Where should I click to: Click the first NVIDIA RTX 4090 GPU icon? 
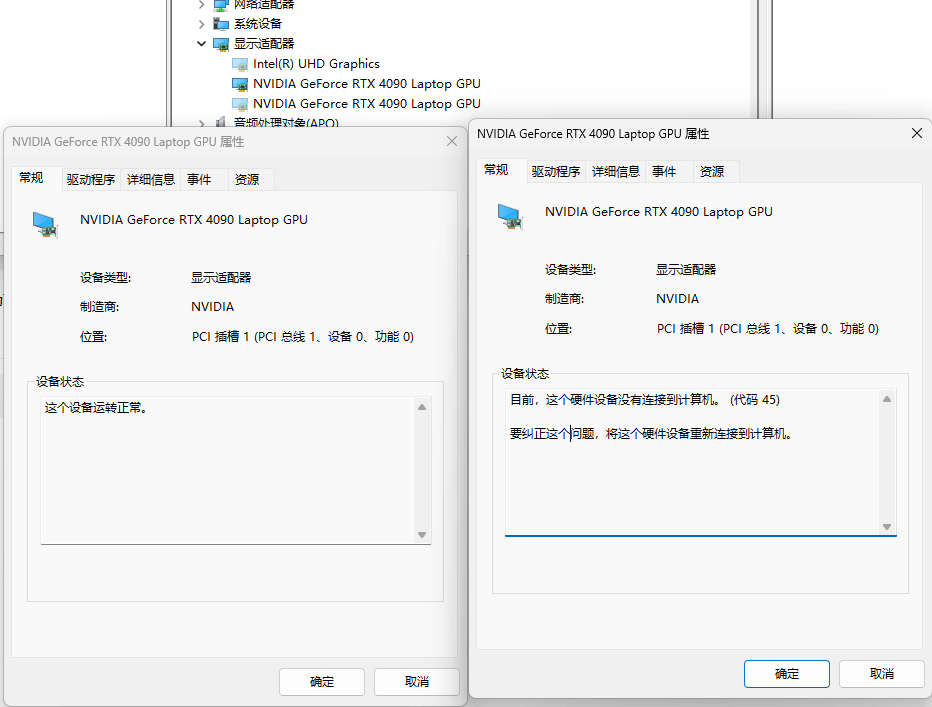tap(240, 83)
